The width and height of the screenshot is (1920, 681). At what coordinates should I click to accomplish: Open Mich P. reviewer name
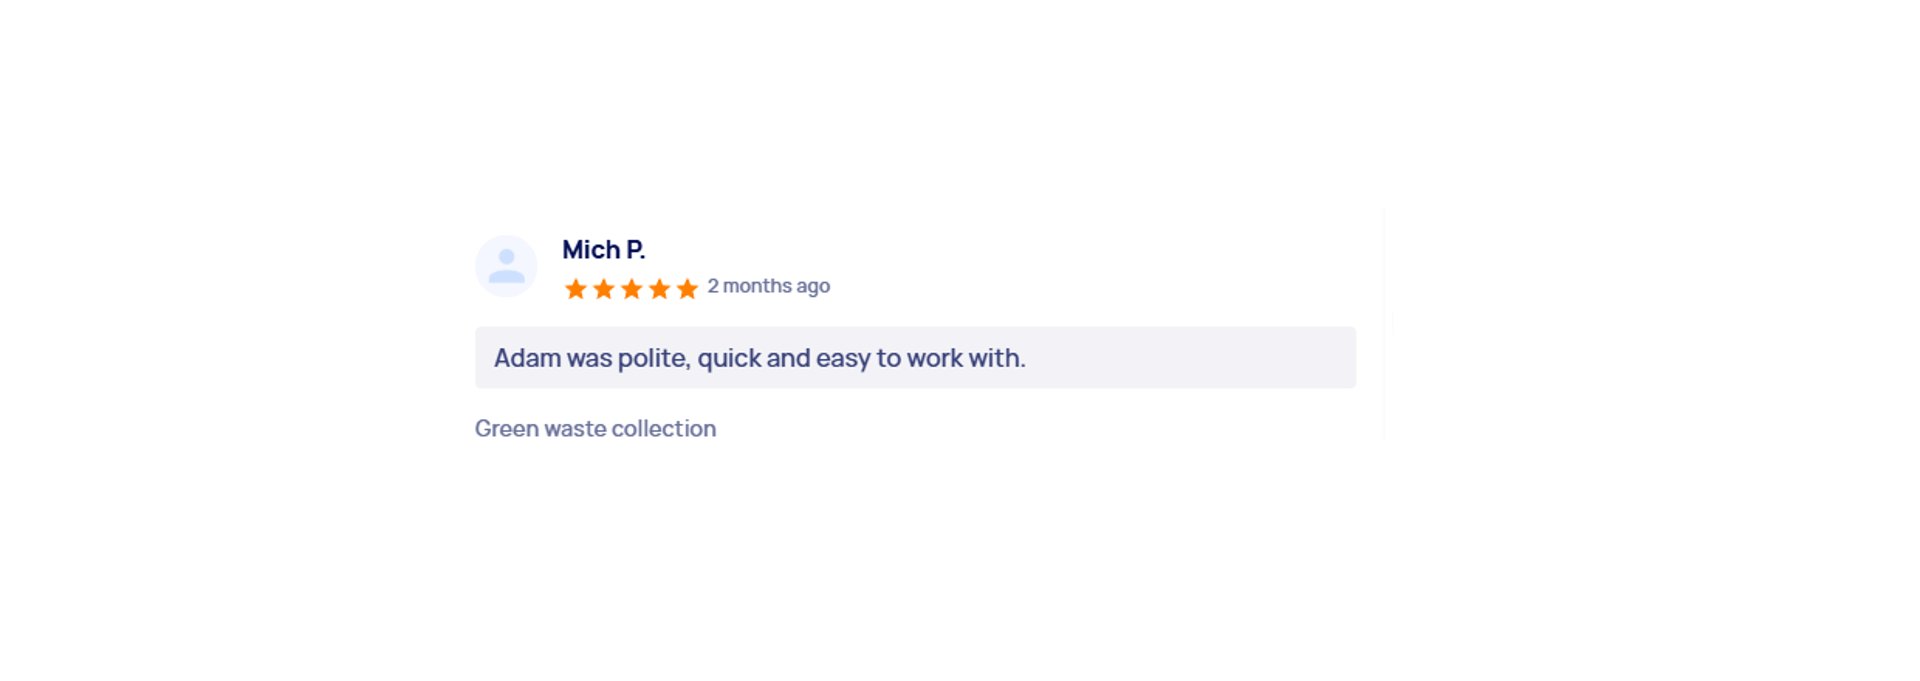(x=604, y=249)
